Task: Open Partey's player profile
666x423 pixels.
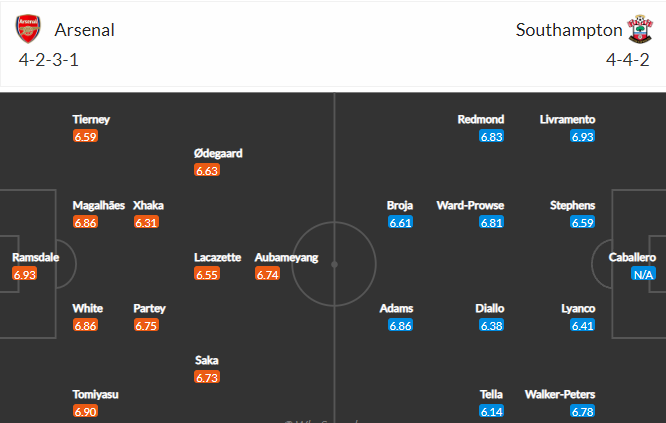Action: (x=149, y=308)
